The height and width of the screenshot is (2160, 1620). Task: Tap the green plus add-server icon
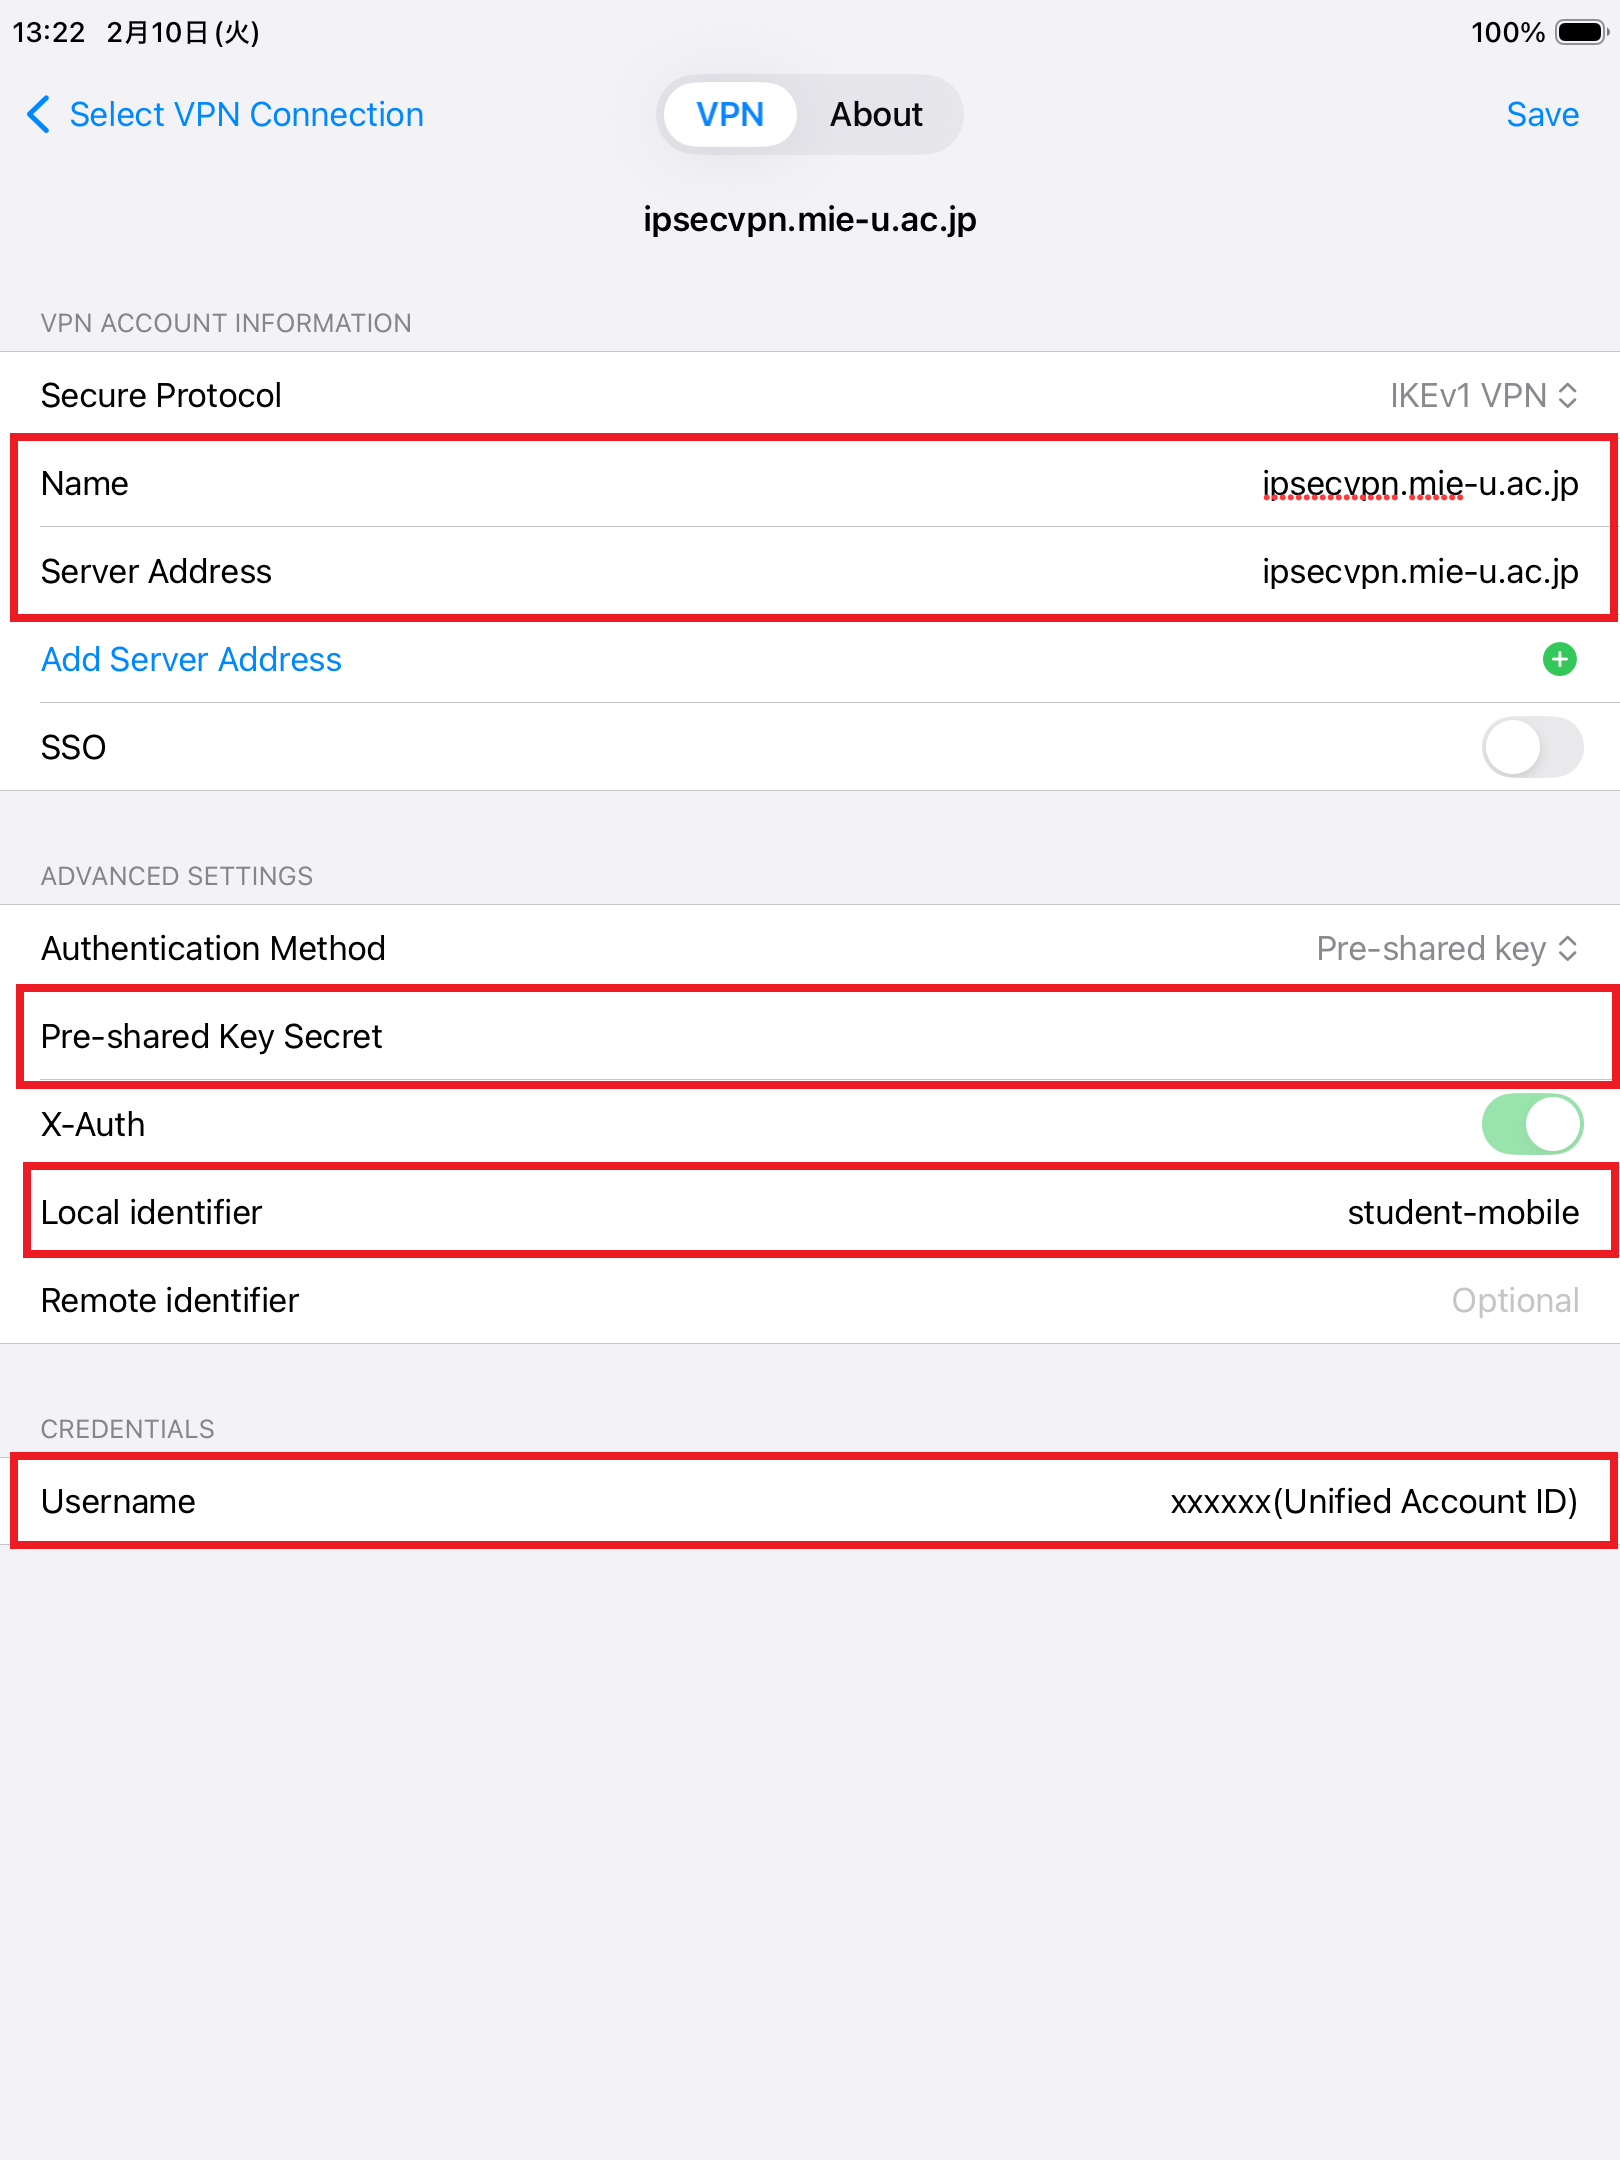(x=1559, y=659)
